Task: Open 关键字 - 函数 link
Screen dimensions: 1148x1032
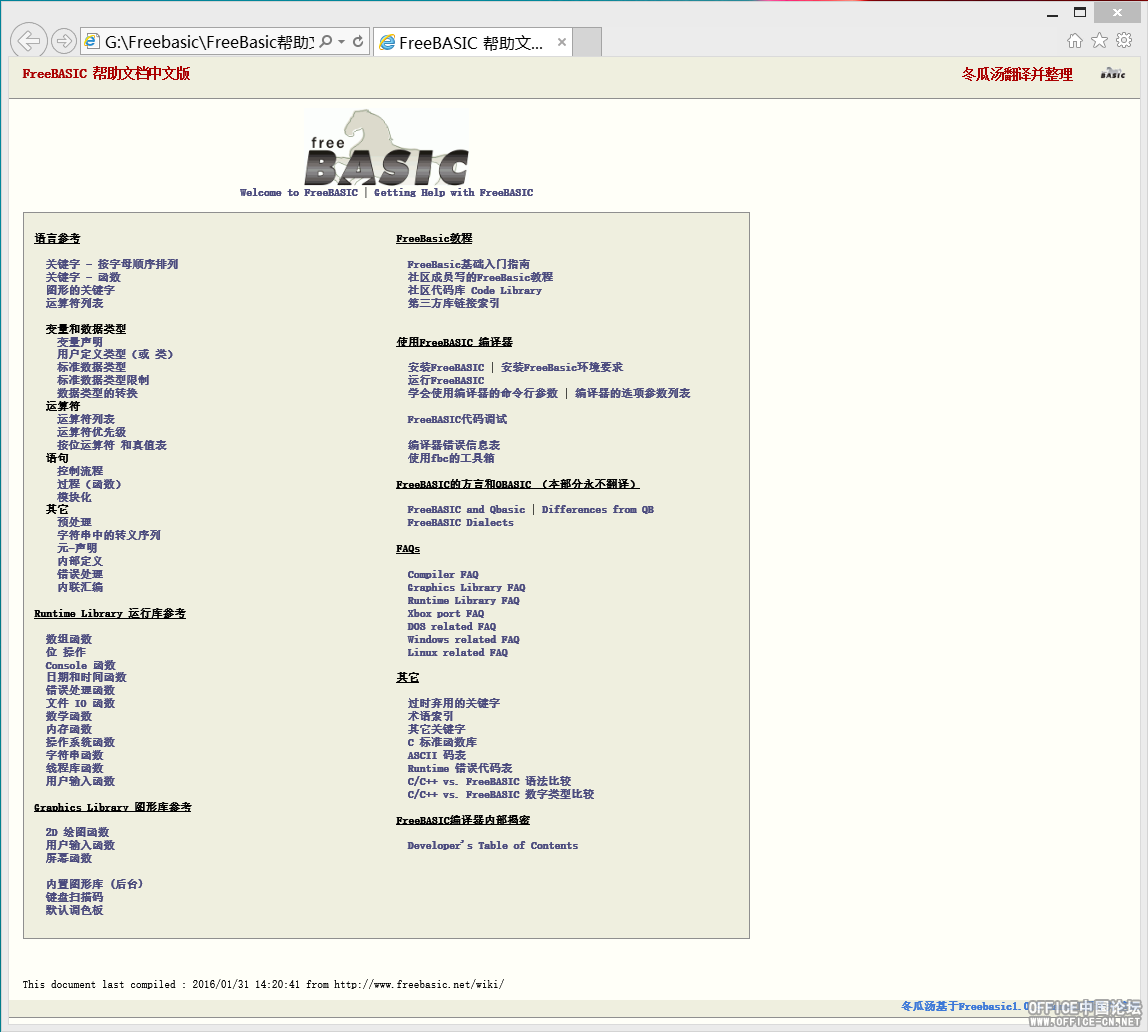Action: 83,277
